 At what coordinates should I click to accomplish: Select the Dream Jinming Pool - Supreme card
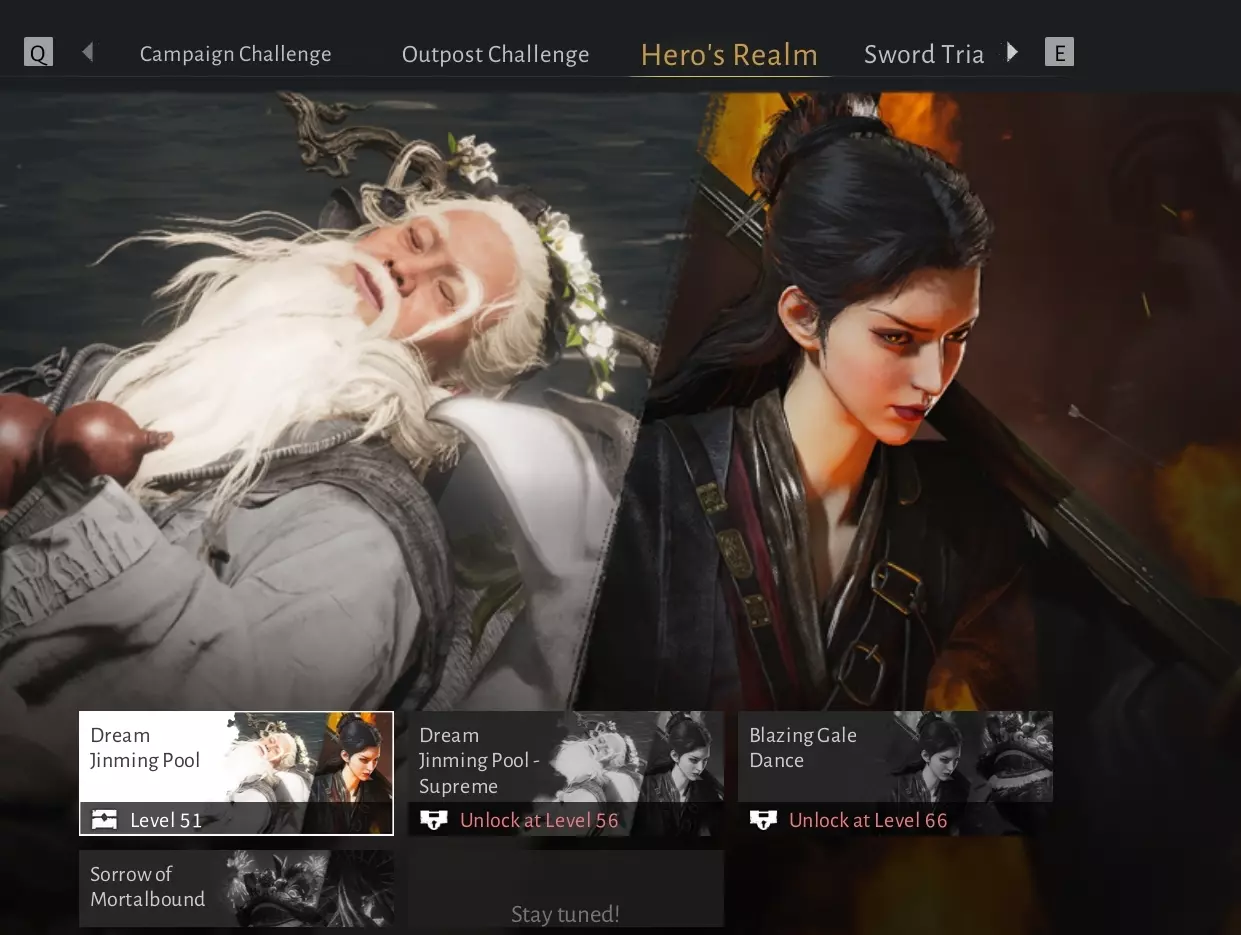[x=566, y=773]
